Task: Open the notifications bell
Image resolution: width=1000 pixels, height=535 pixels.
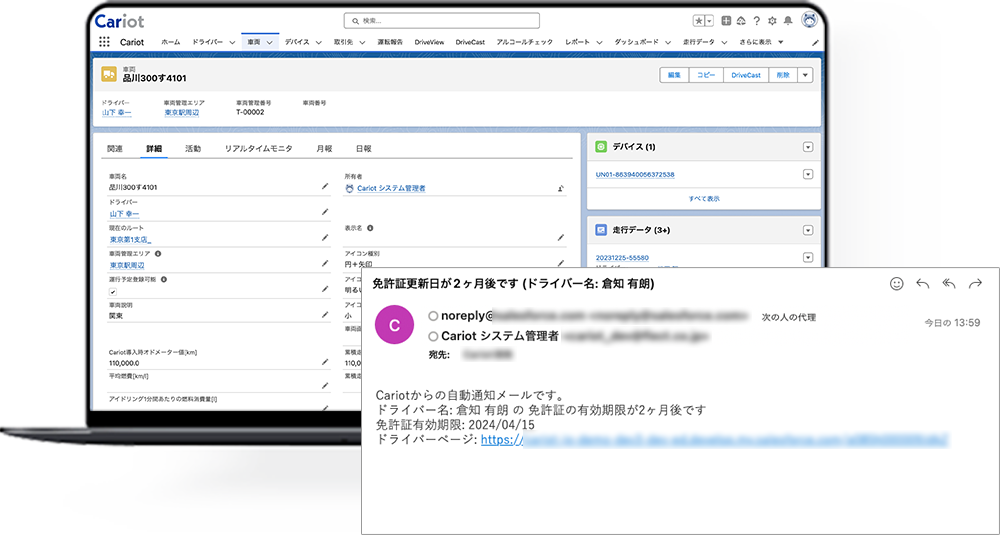Action: [x=788, y=21]
